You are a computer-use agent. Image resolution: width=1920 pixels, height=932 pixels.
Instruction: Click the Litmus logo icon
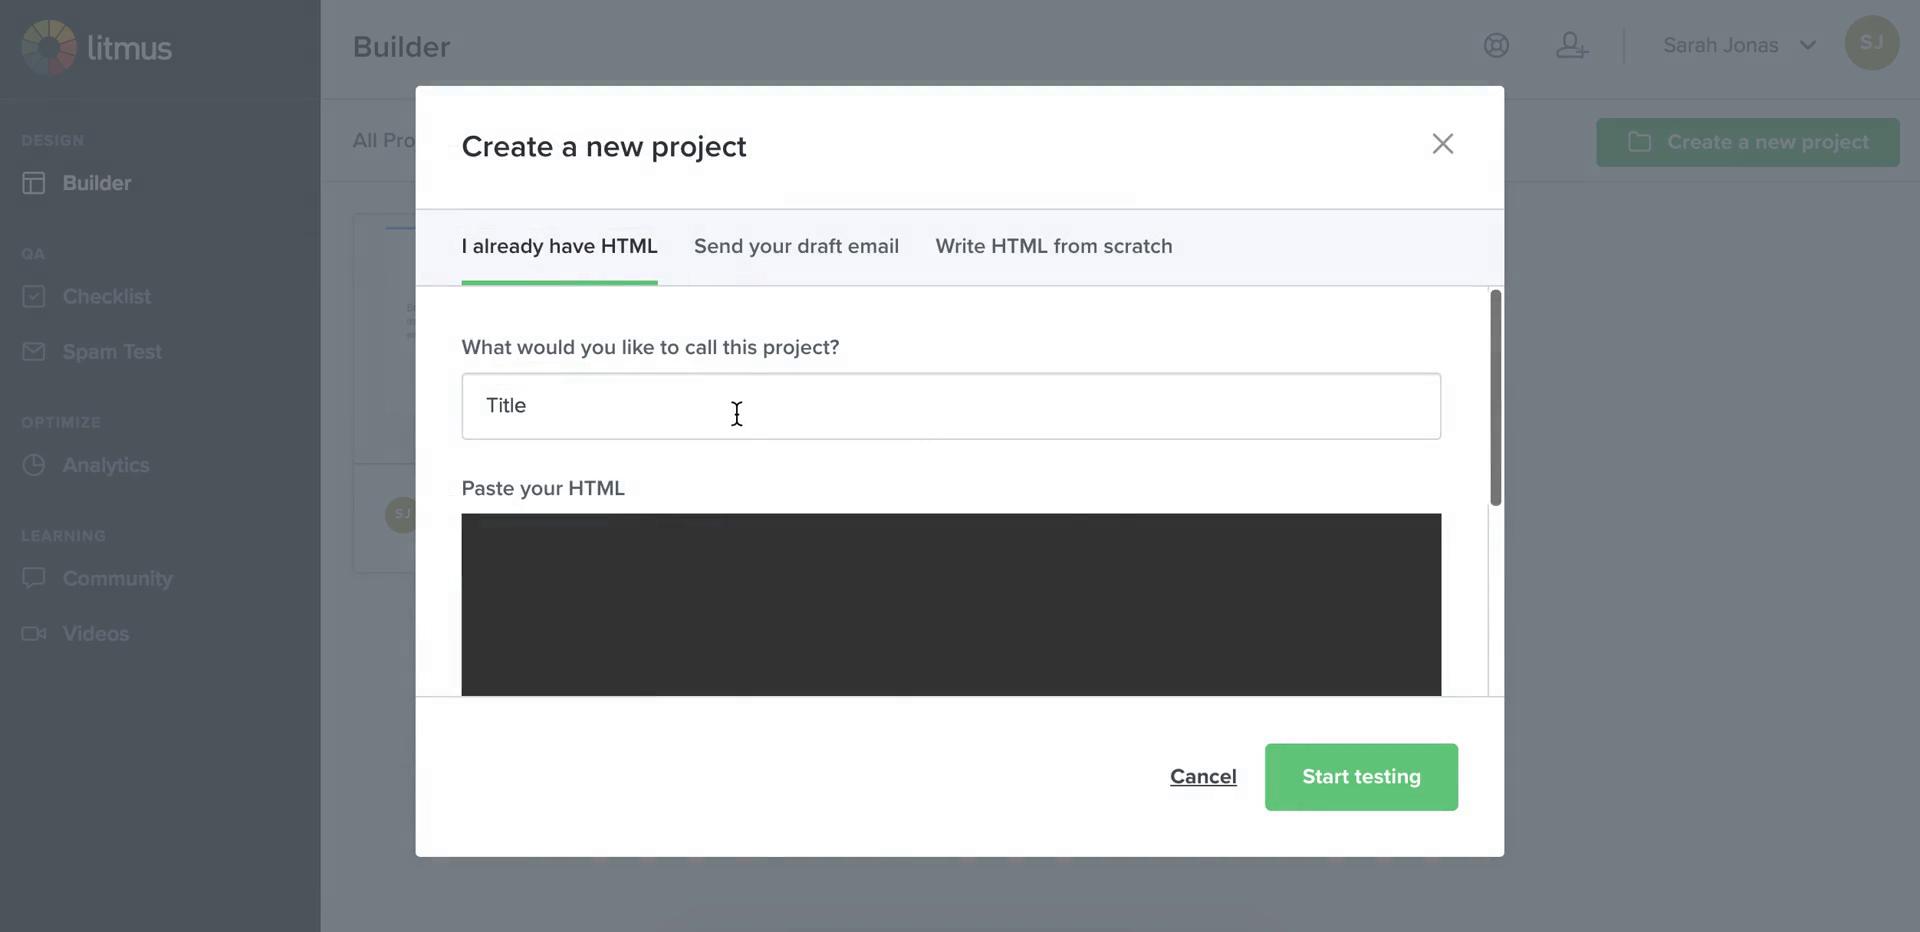point(48,47)
